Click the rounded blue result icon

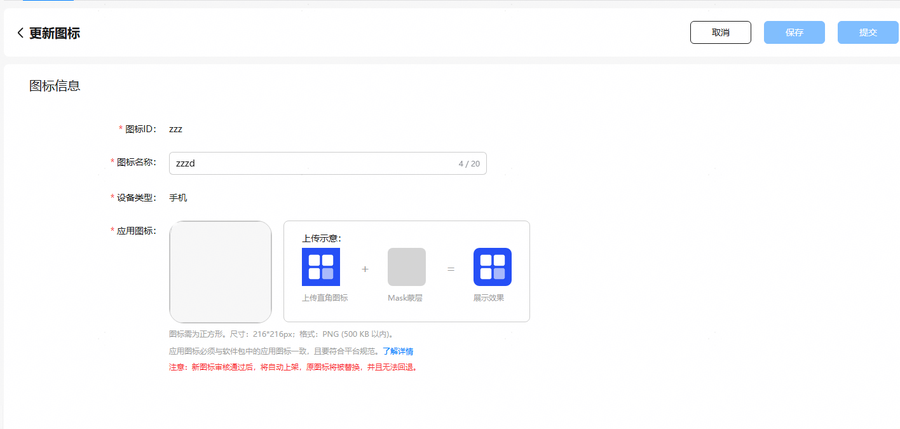492,267
